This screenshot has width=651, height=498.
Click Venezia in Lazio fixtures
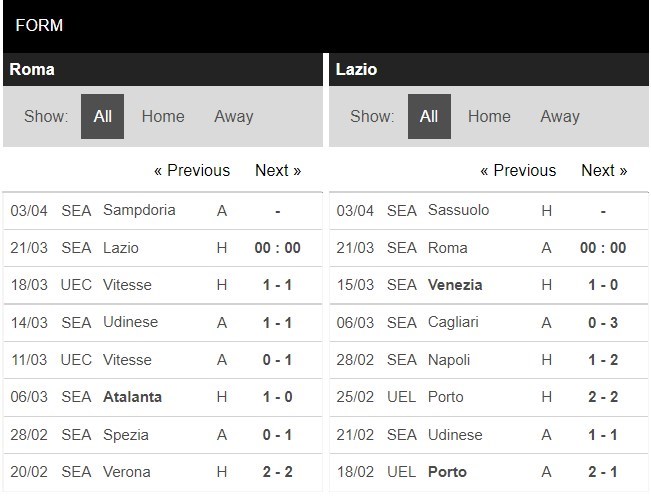click(455, 285)
